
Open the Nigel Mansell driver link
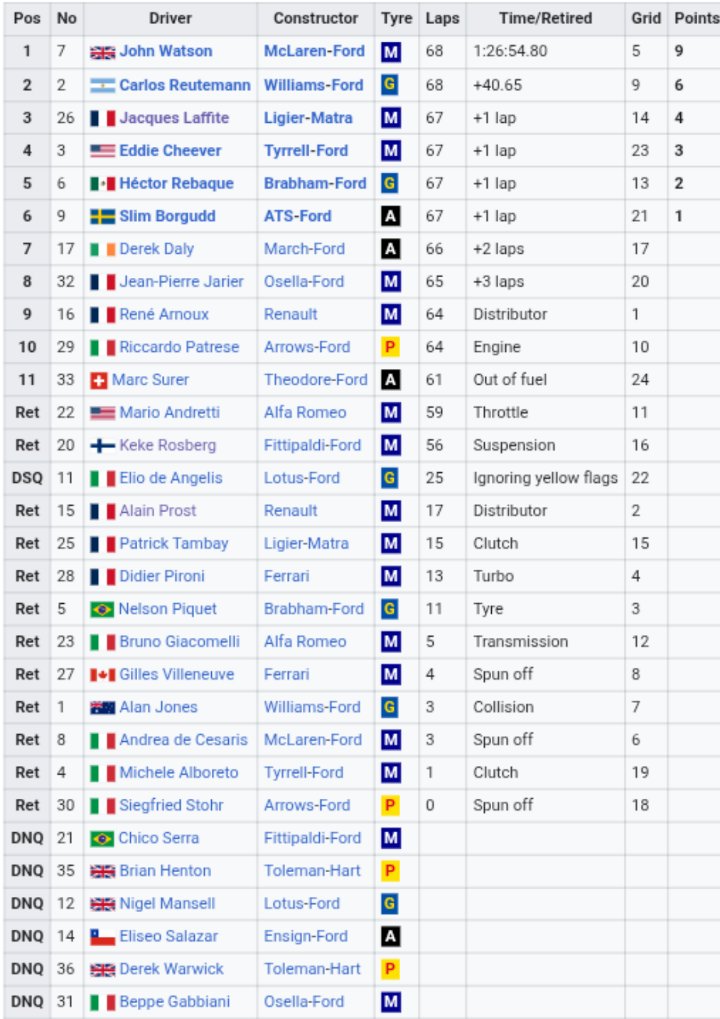click(167, 903)
